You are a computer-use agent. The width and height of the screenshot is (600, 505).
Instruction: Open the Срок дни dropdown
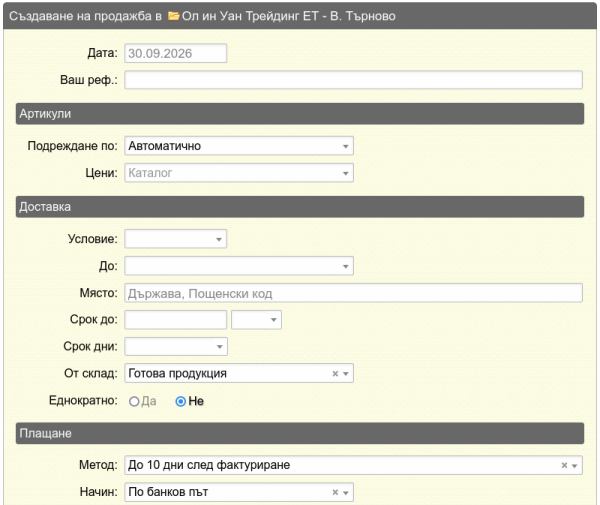(176, 347)
